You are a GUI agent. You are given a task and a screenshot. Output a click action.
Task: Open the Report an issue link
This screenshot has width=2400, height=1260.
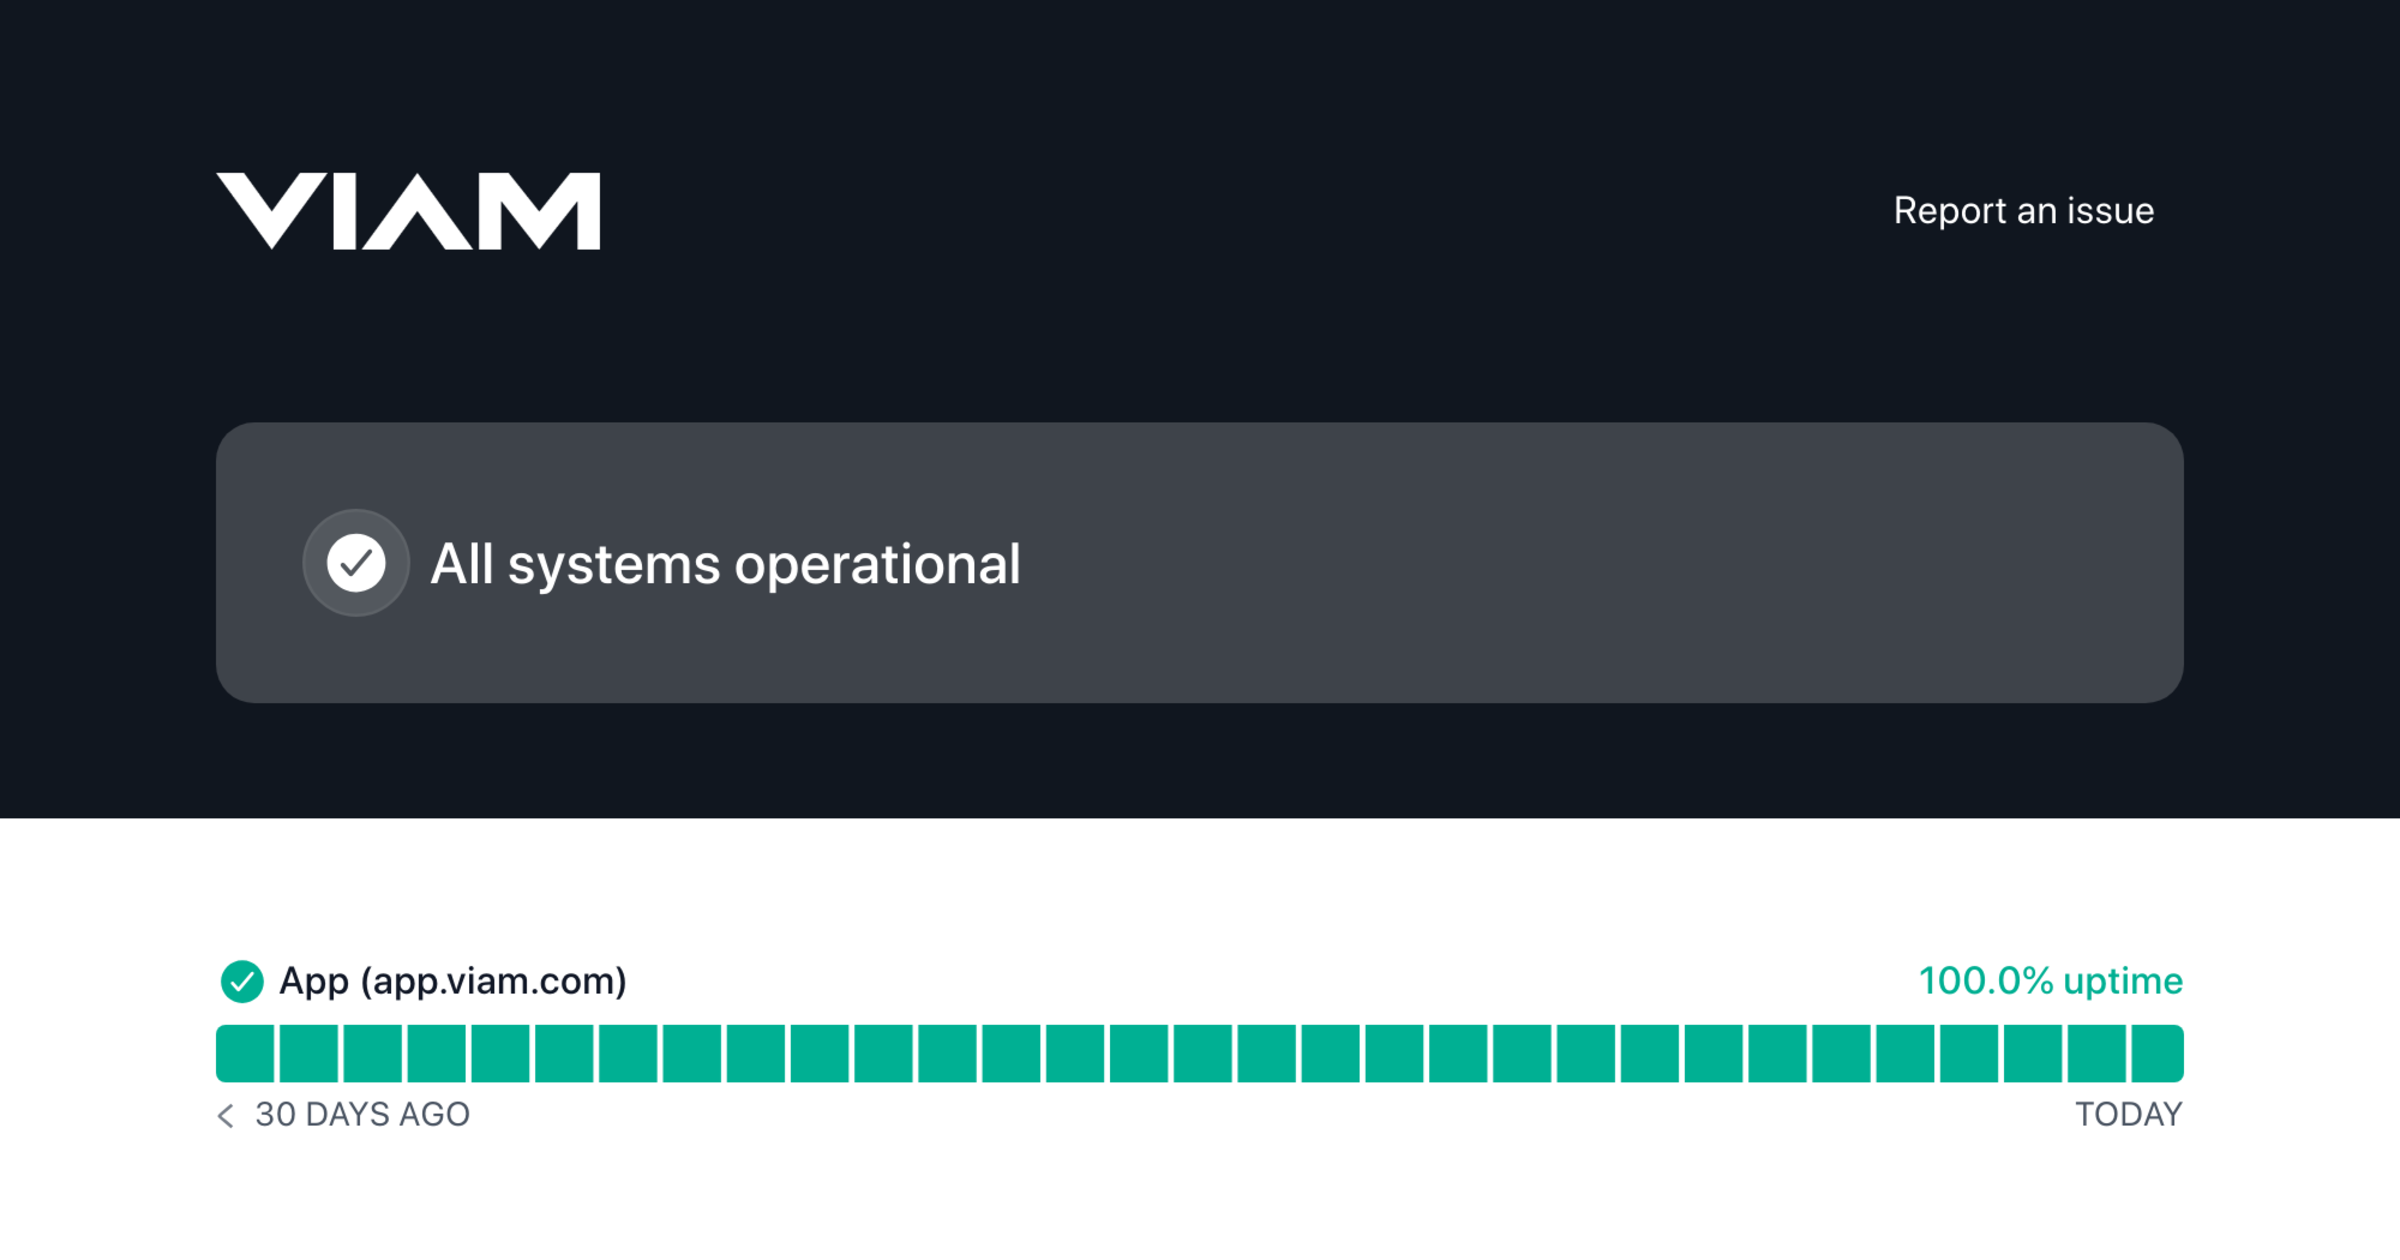pyautogui.click(x=2023, y=211)
